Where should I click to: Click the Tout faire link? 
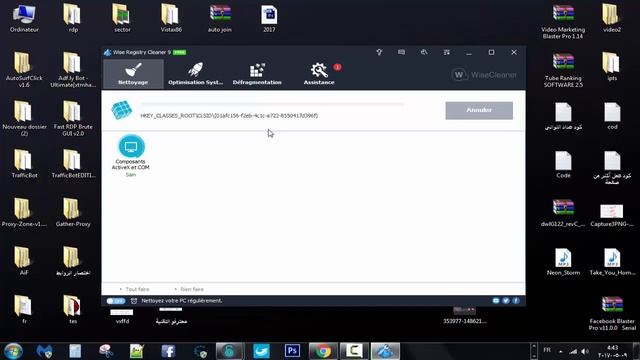pos(137,289)
